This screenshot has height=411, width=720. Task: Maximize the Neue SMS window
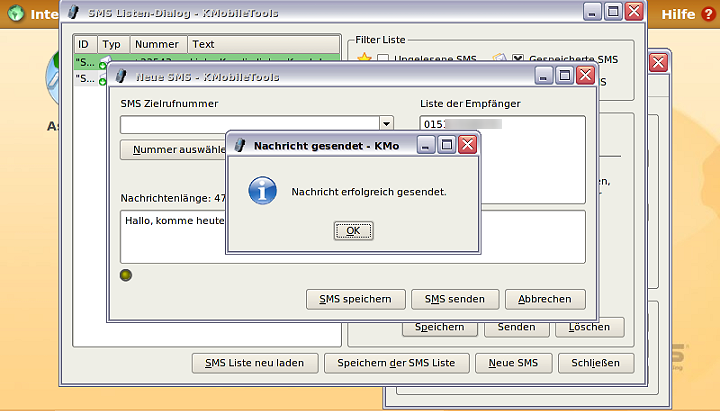tap(564, 75)
